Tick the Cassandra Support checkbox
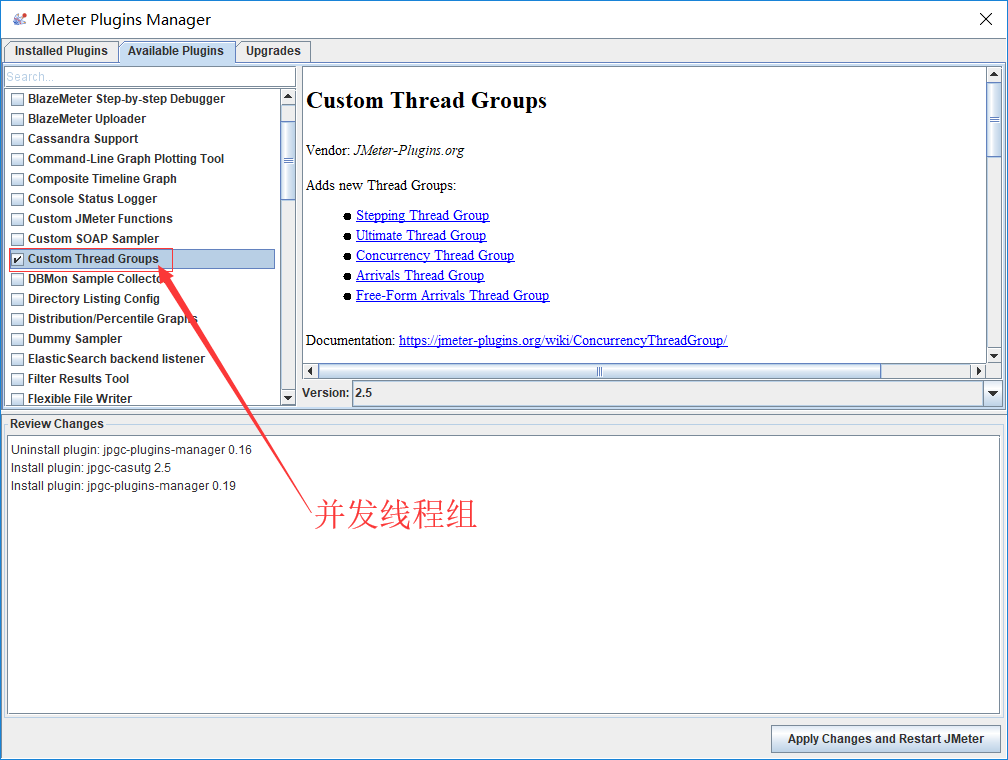1008x760 pixels. coord(17,139)
